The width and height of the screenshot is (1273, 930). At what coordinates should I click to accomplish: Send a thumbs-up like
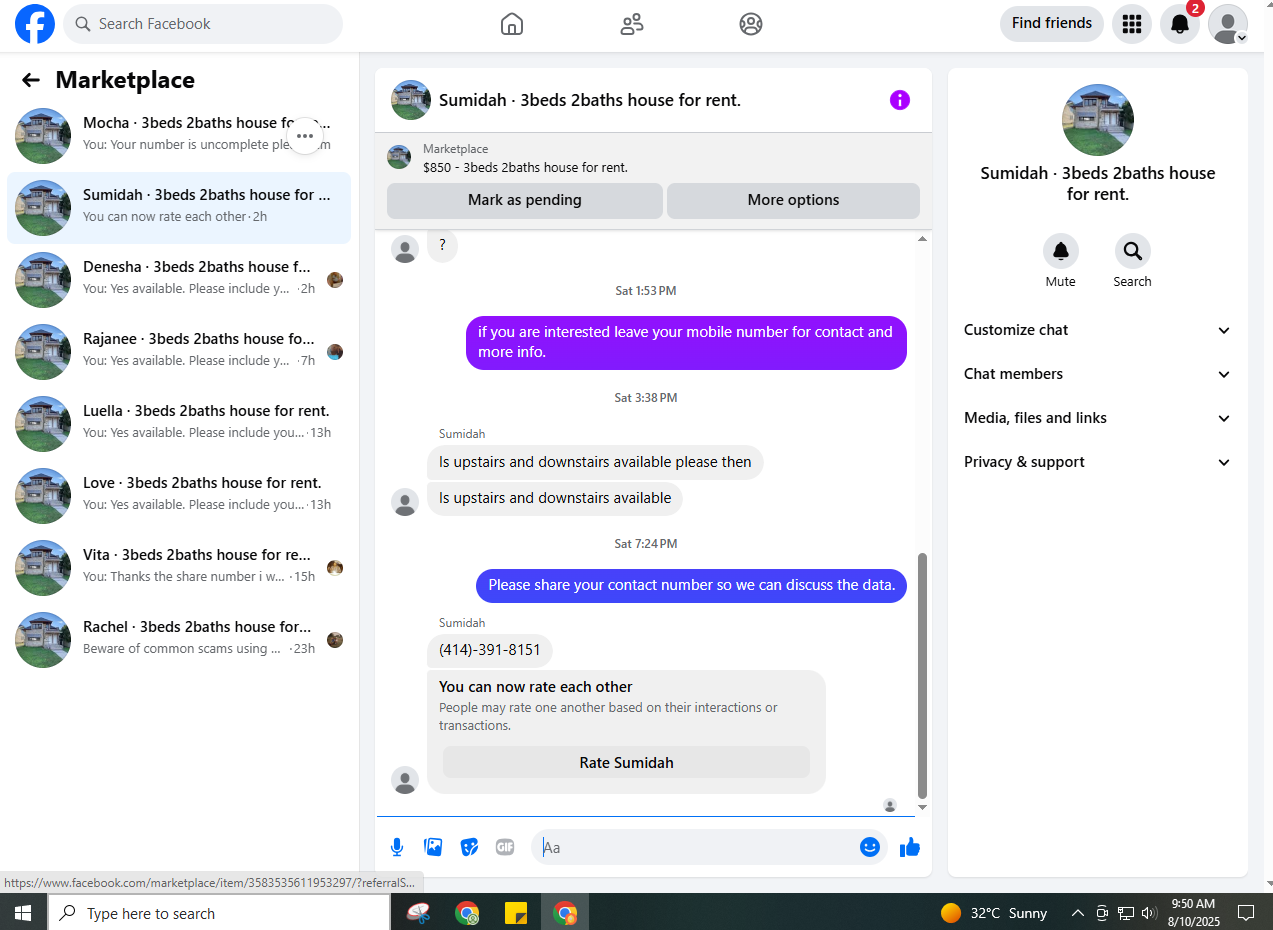pyautogui.click(x=909, y=847)
